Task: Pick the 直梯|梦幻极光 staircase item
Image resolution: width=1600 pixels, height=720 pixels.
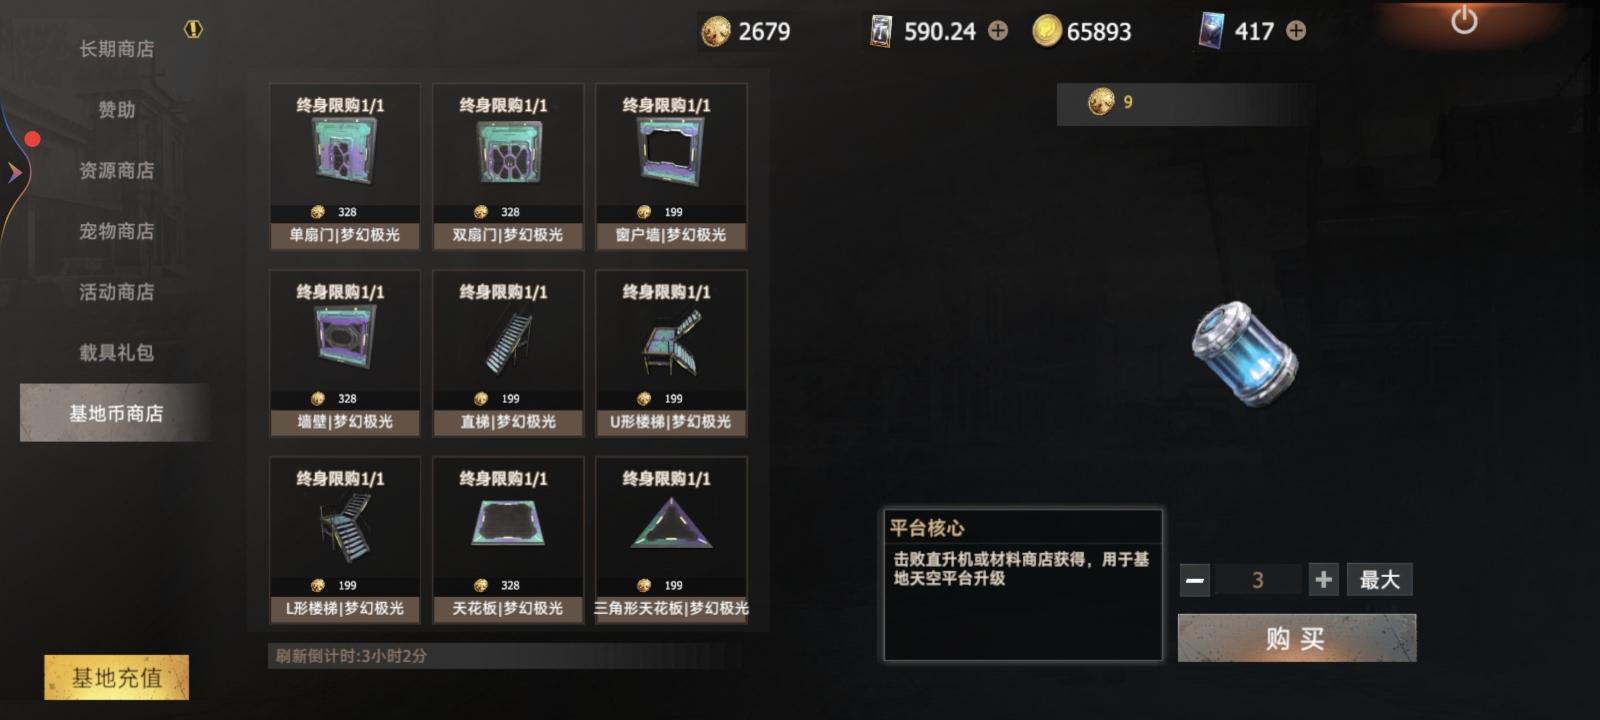Action: [508, 353]
